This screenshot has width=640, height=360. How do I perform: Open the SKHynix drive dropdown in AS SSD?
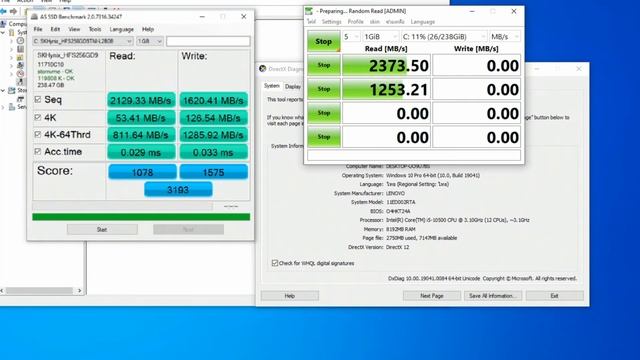[x=82, y=41]
